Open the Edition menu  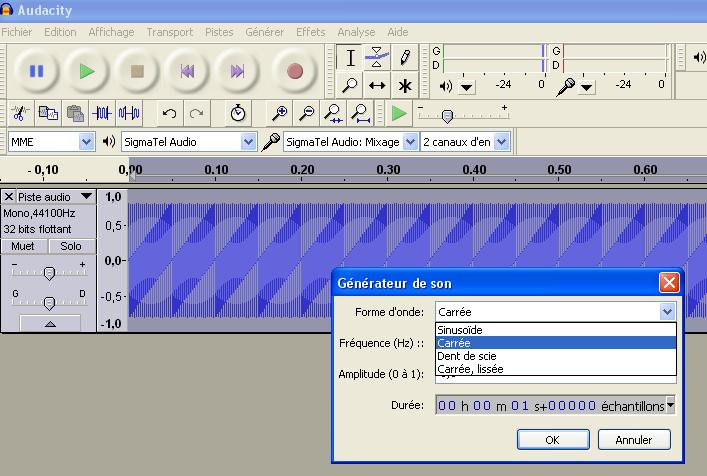pos(60,32)
